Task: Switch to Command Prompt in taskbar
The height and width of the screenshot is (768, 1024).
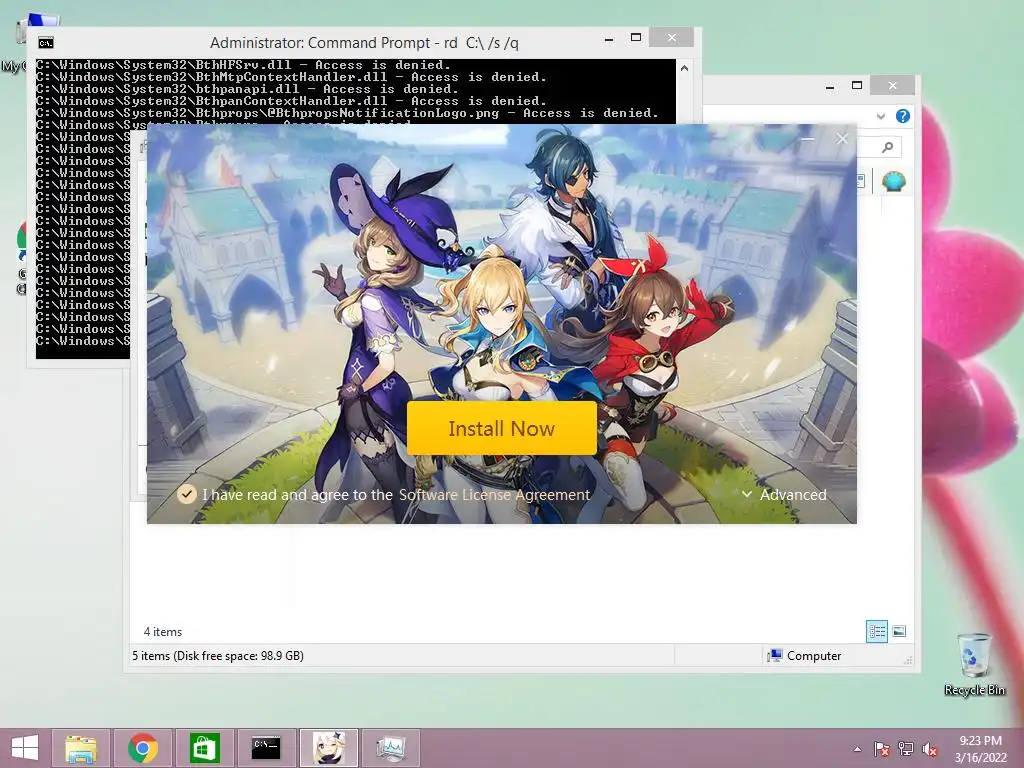Action: point(266,748)
